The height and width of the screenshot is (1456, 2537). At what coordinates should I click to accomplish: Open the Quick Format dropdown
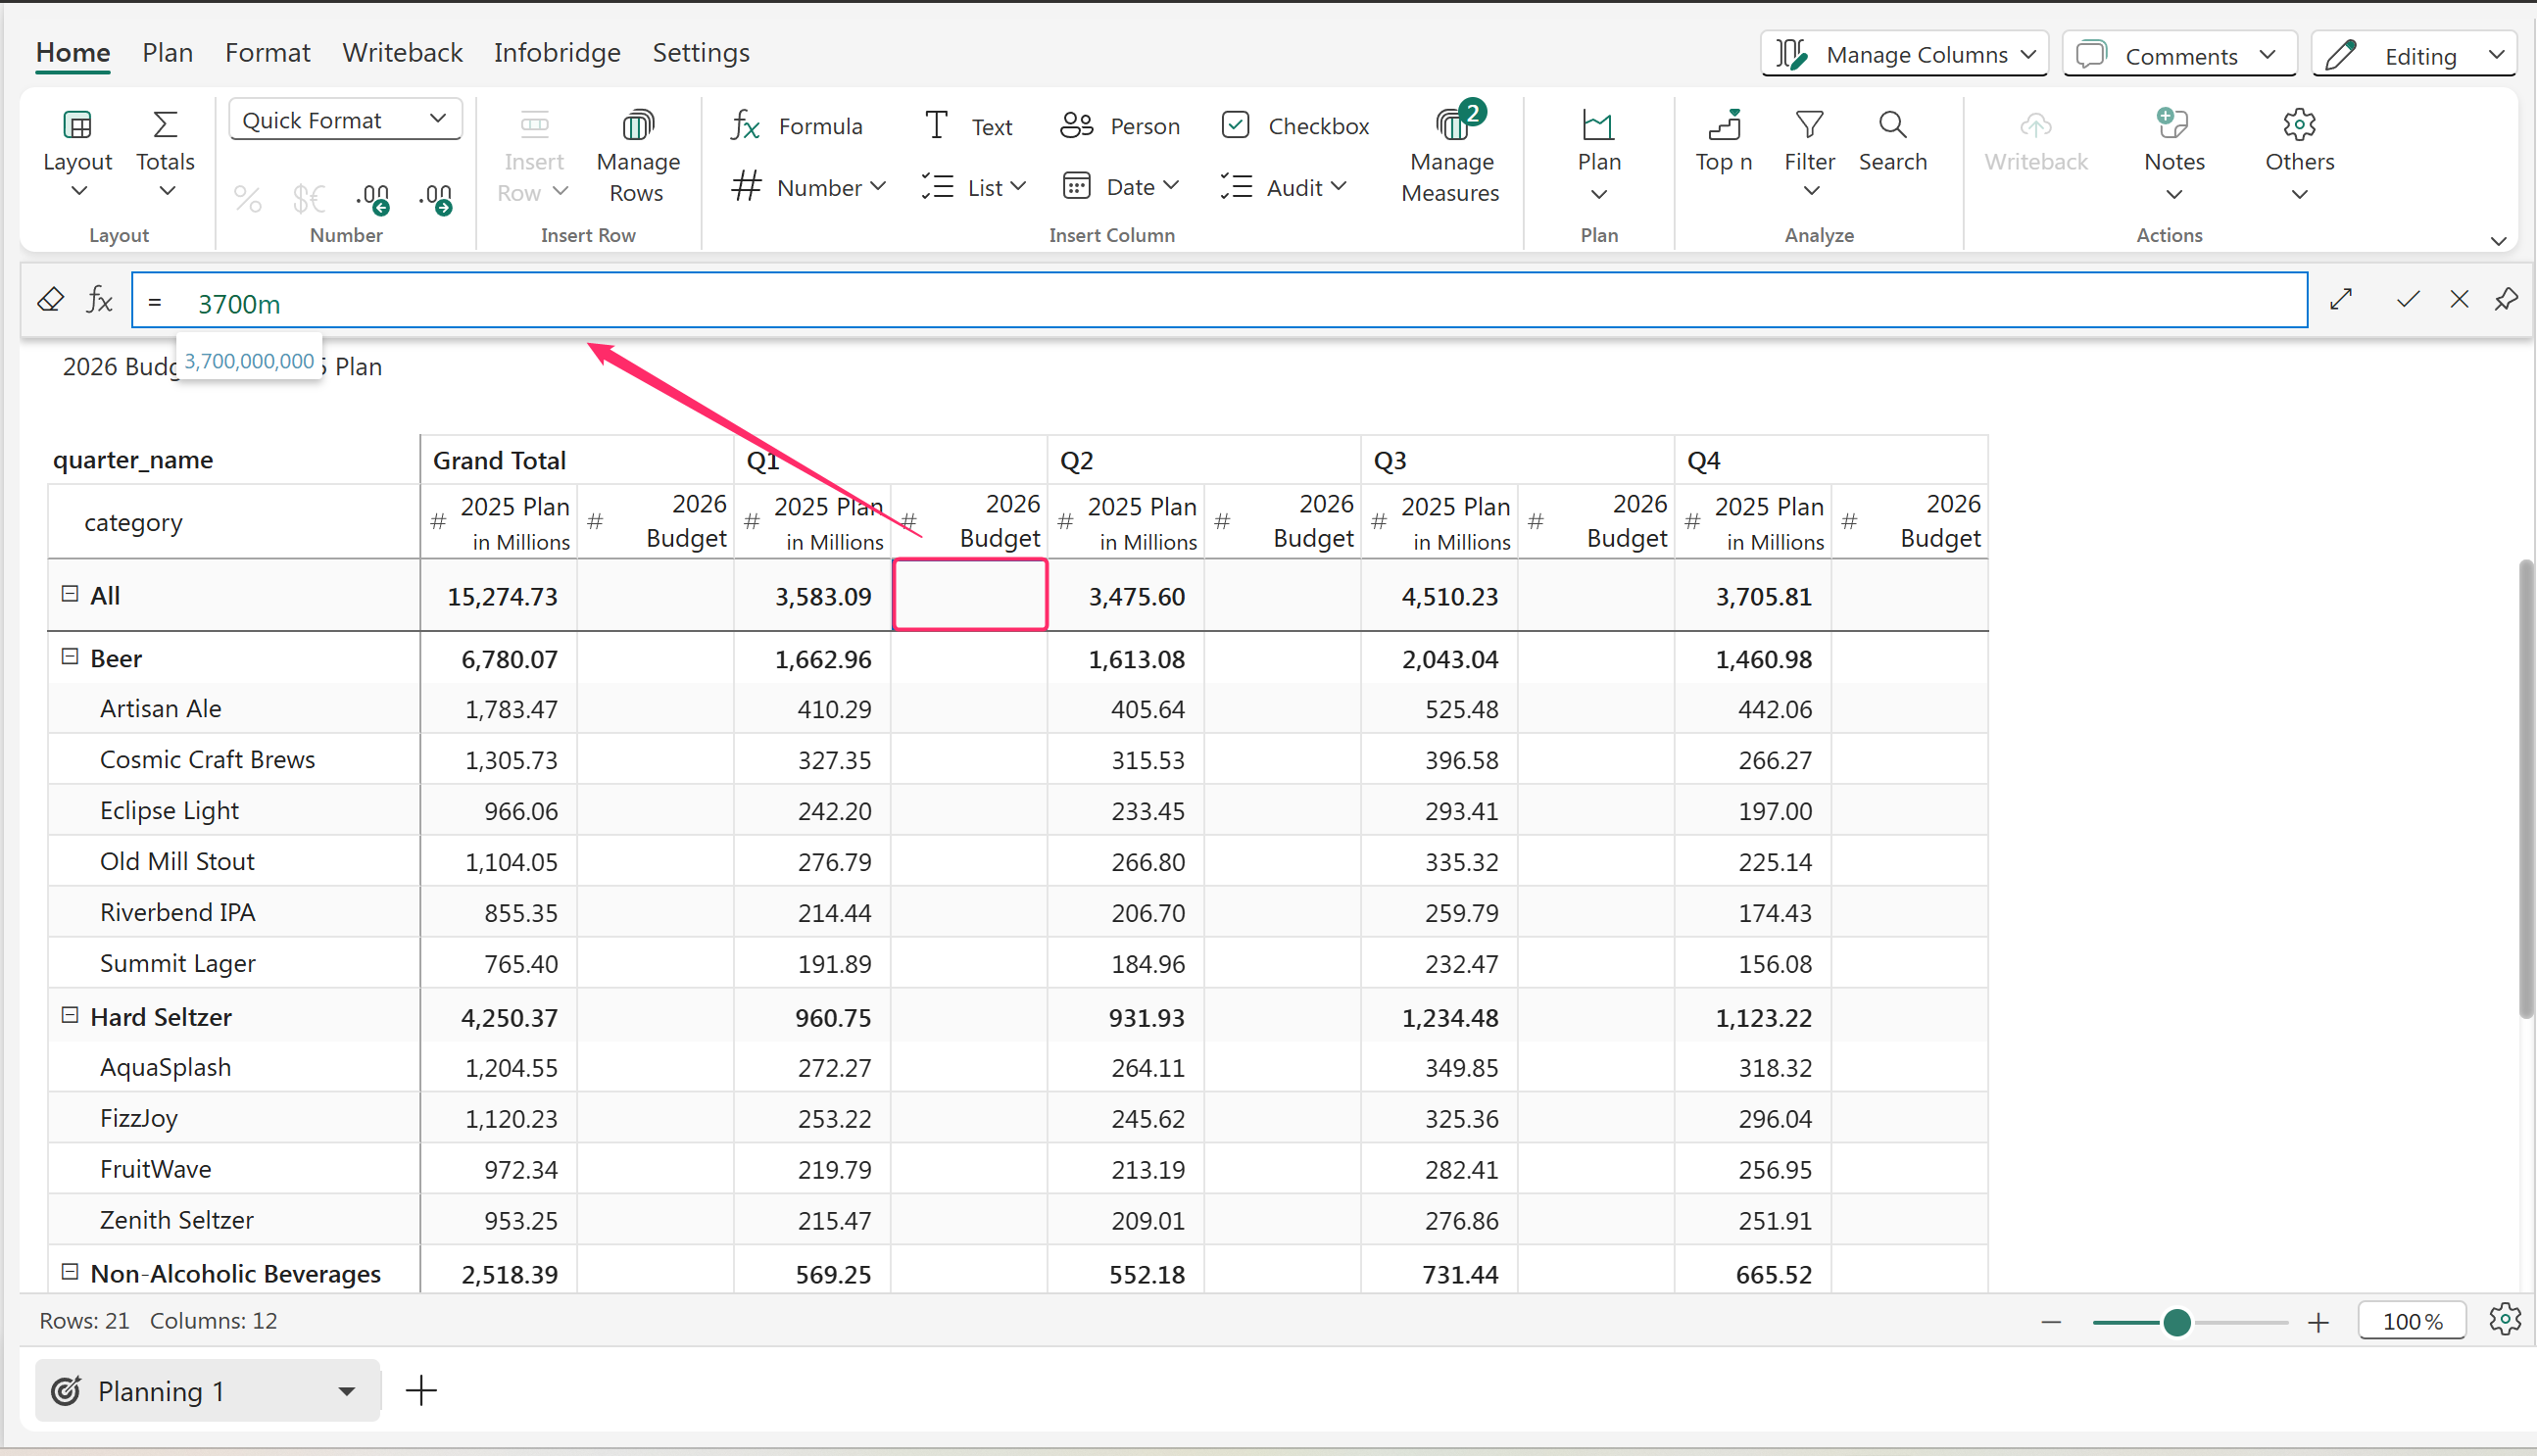click(x=345, y=120)
